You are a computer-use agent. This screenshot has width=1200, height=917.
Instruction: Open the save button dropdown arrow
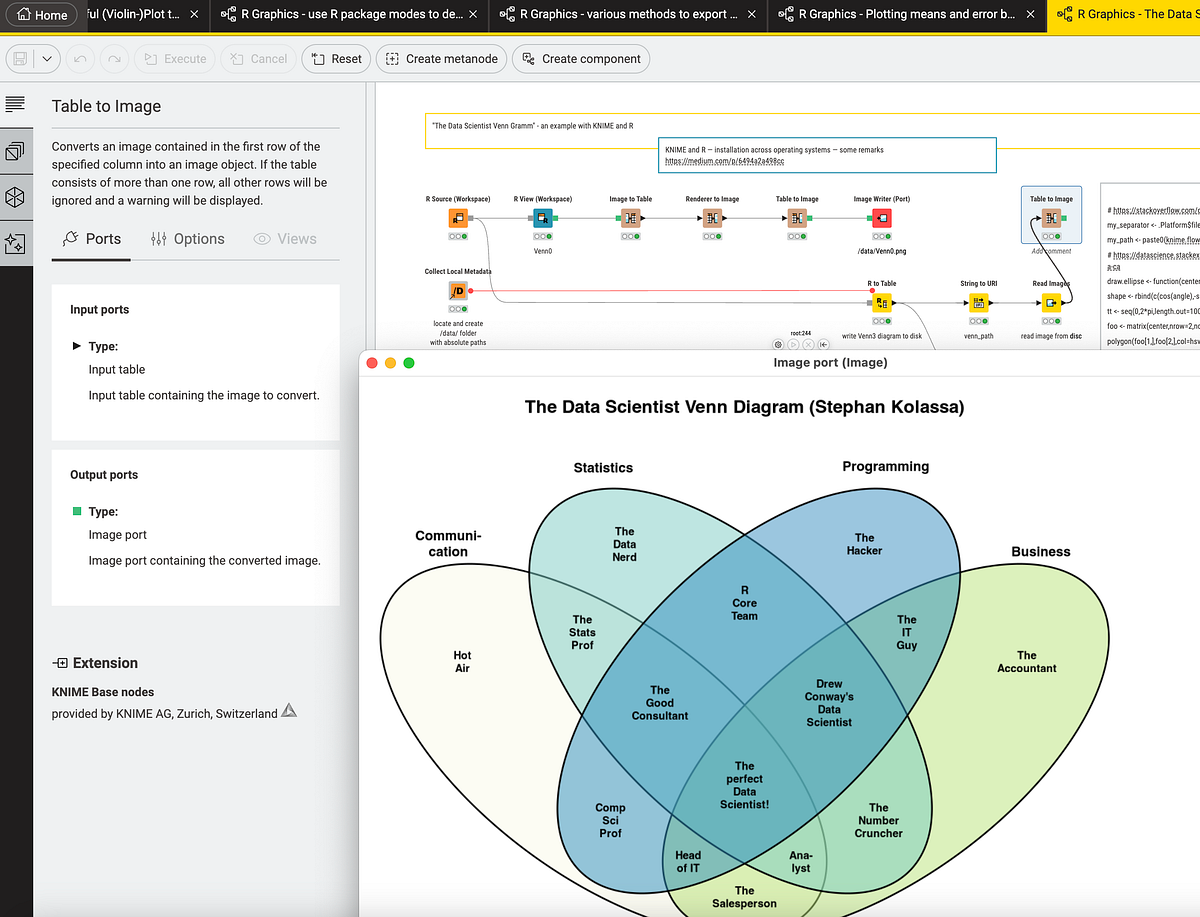point(48,59)
